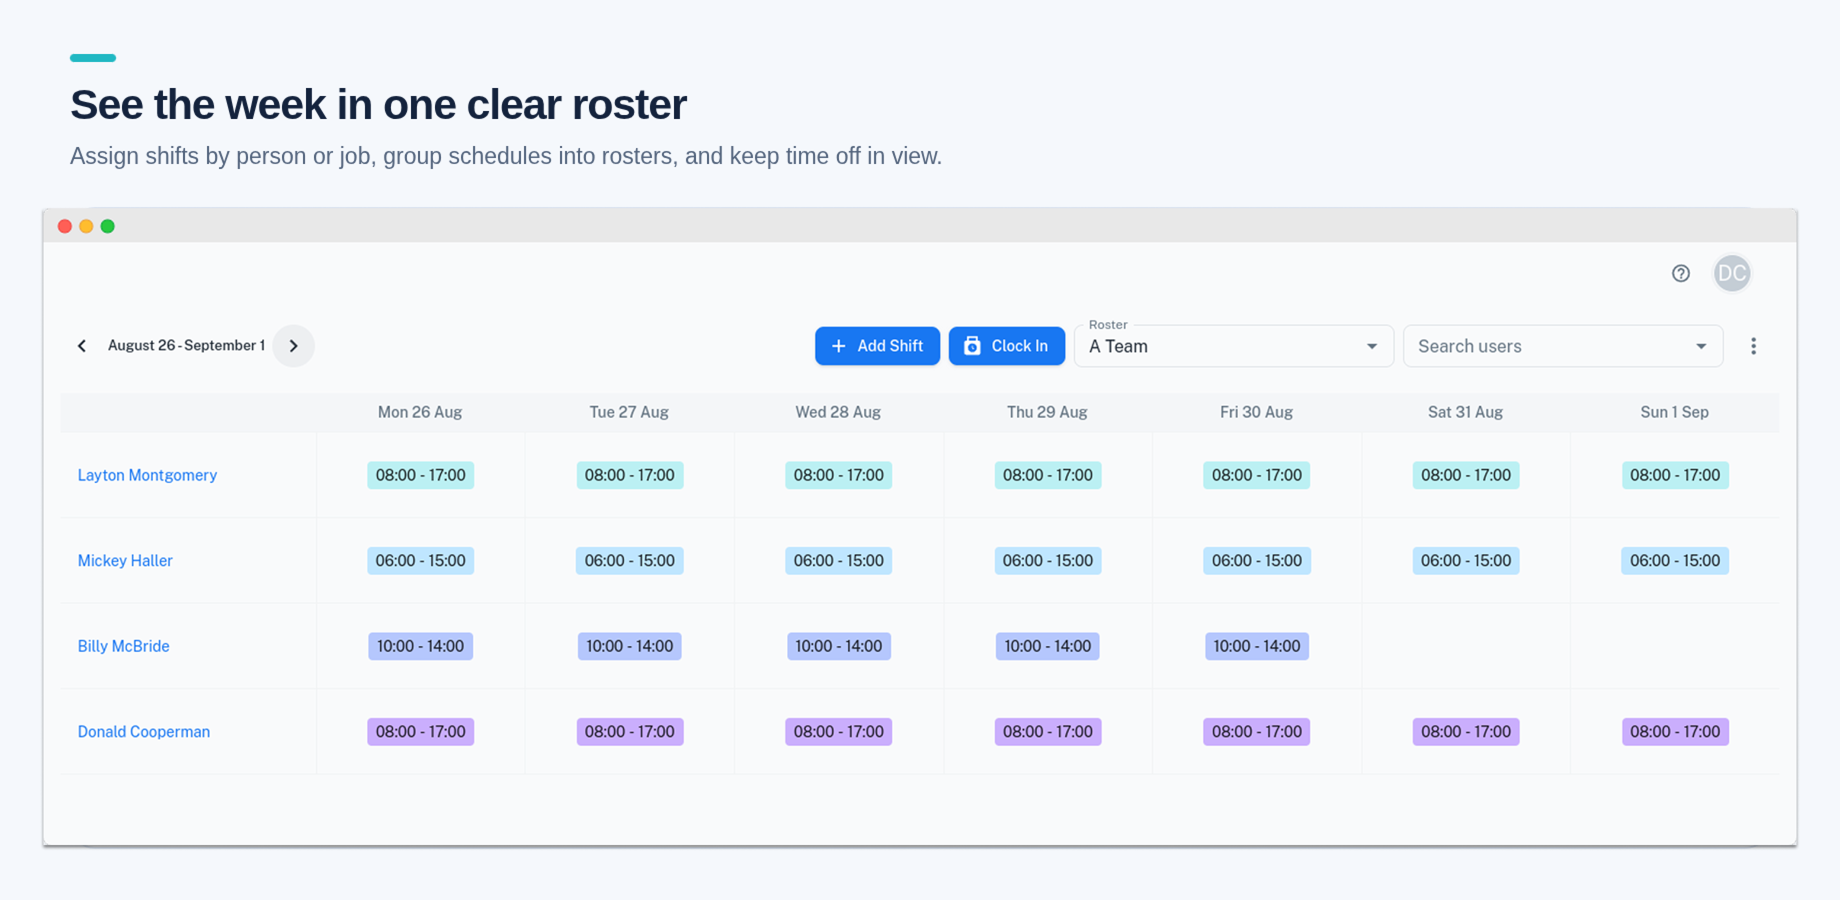Open Billy McBride's Friday 10:00 - 14:00 shift
The height and width of the screenshot is (900, 1840).
click(1257, 646)
